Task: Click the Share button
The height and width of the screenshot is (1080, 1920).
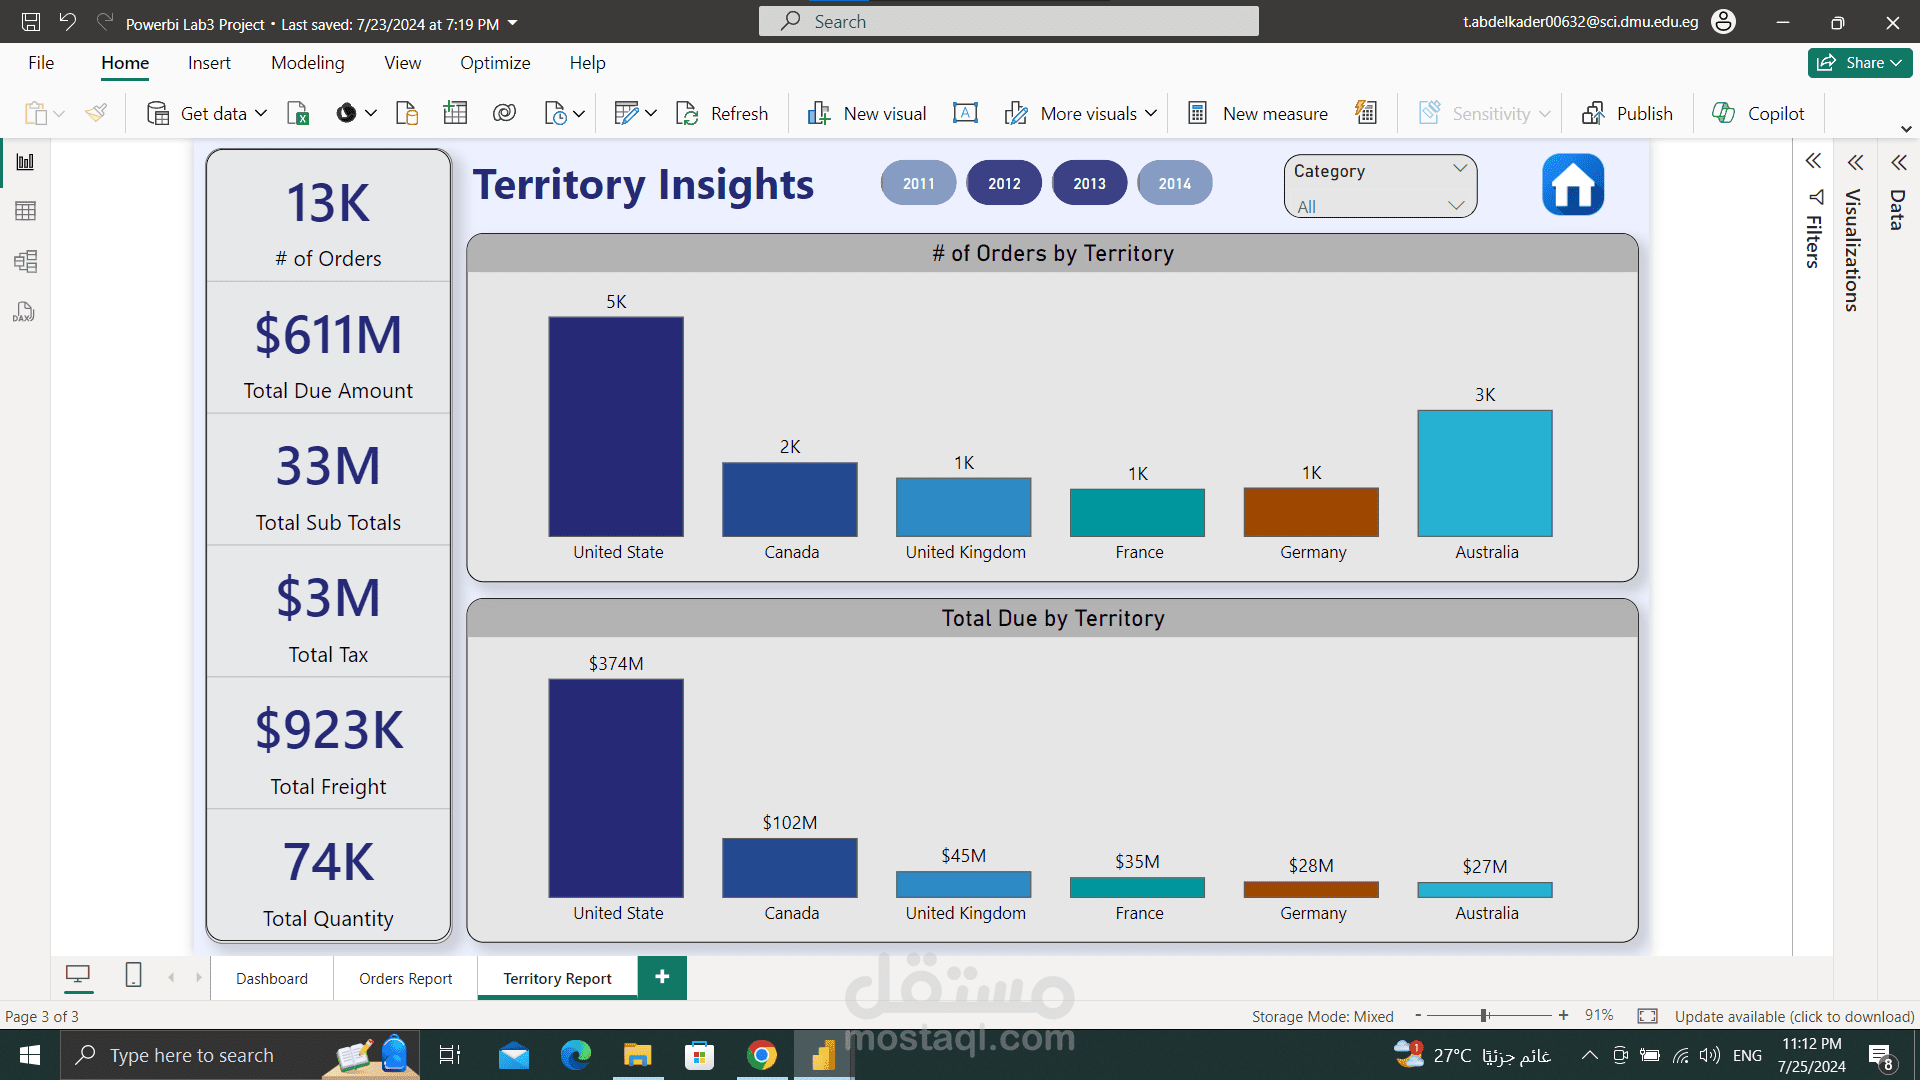Action: coord(1859,63)
